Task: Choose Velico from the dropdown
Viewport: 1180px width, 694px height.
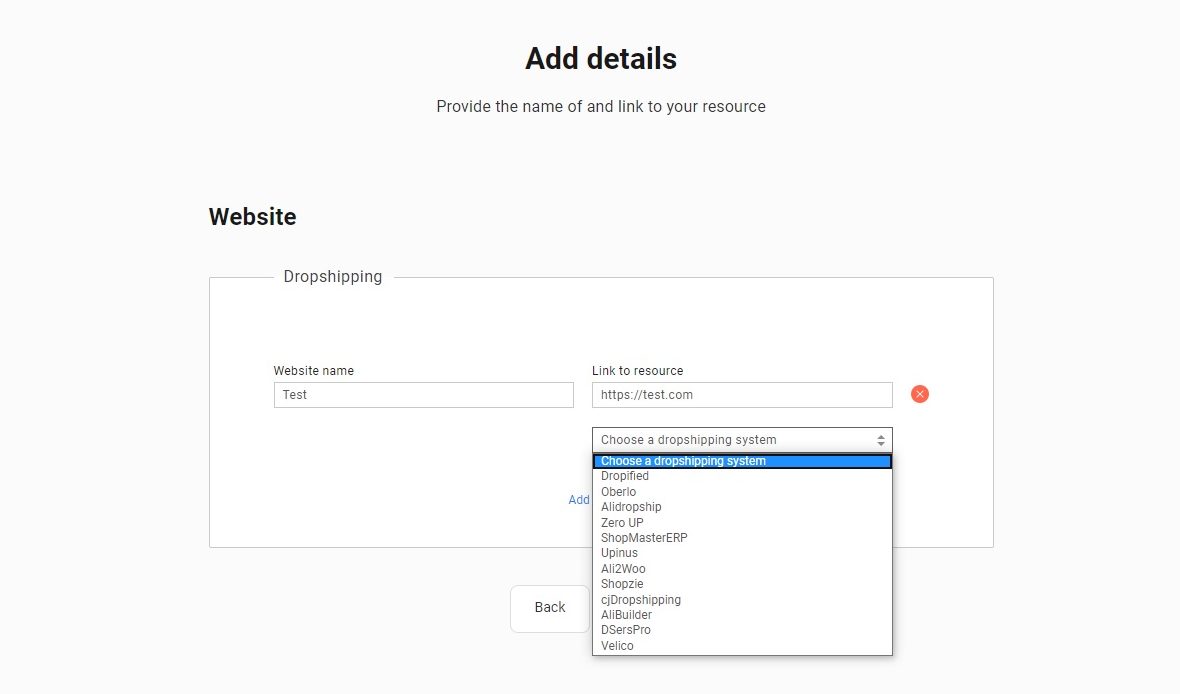Action: point(742,645)
